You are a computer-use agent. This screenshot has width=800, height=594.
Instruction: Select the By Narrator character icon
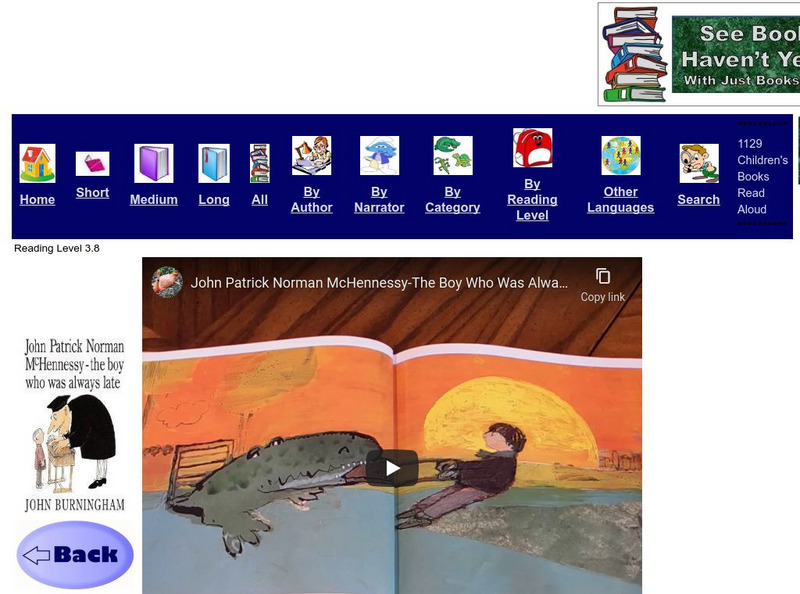coord(379,156)
